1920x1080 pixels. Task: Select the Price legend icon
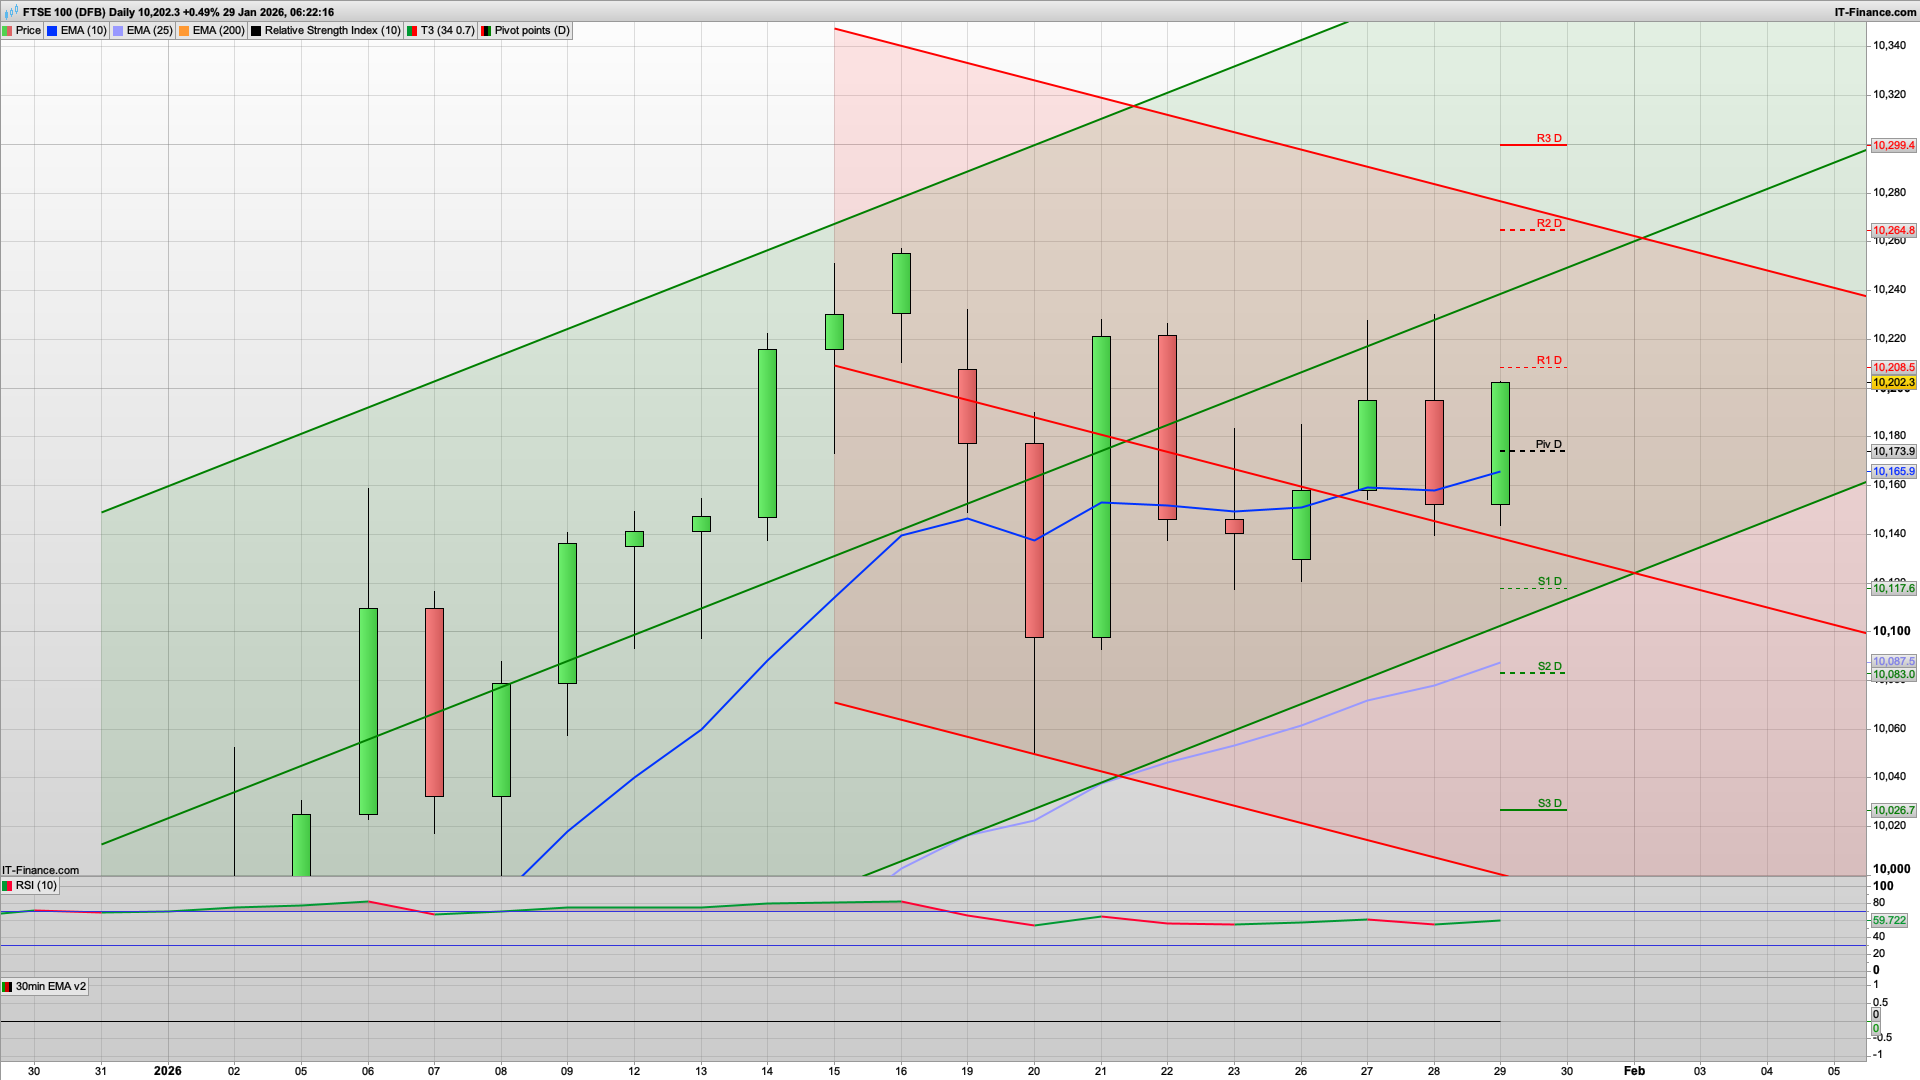coord(8,30)
